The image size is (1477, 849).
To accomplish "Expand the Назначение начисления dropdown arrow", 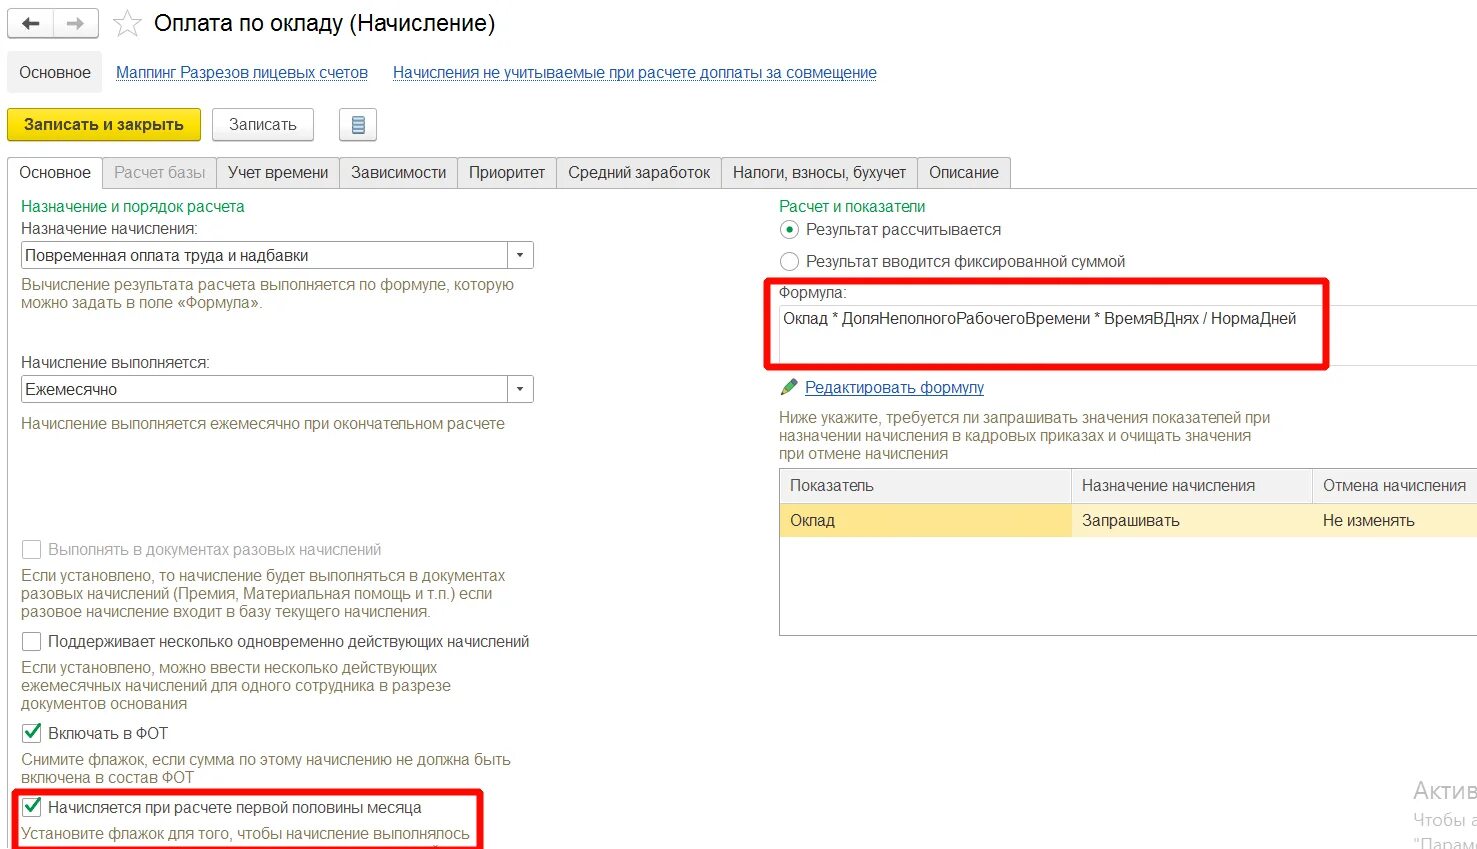I will point(520,255).
